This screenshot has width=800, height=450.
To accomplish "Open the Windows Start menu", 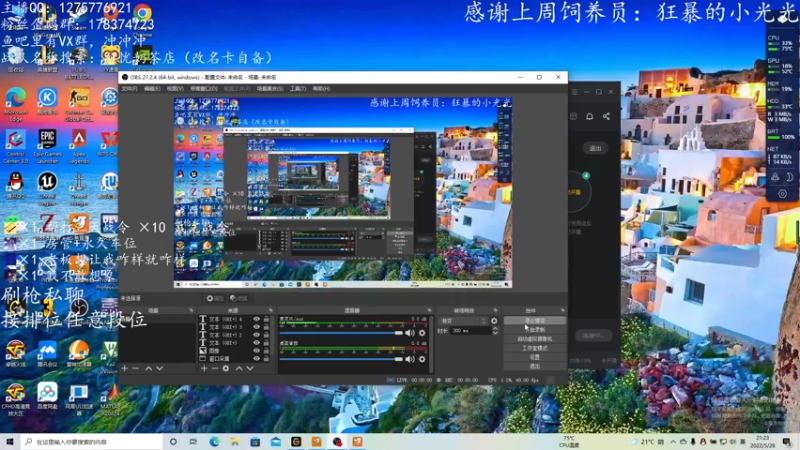I will pos(10,441).
